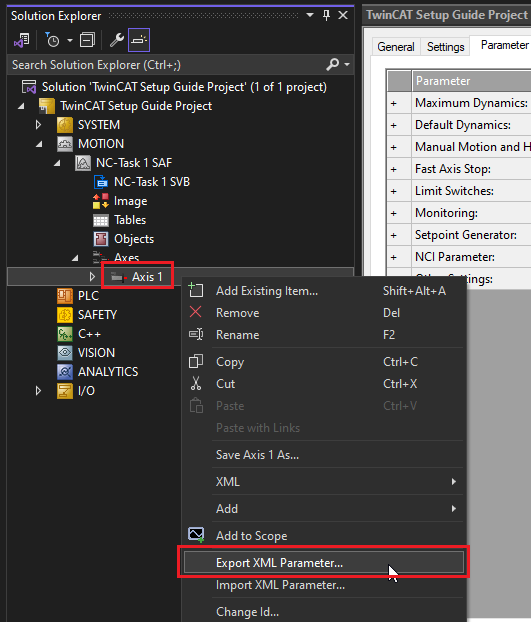Open the pending changes filter dropdown arrow
Screen dimensions: 531x622
click(x=70, y=40)
